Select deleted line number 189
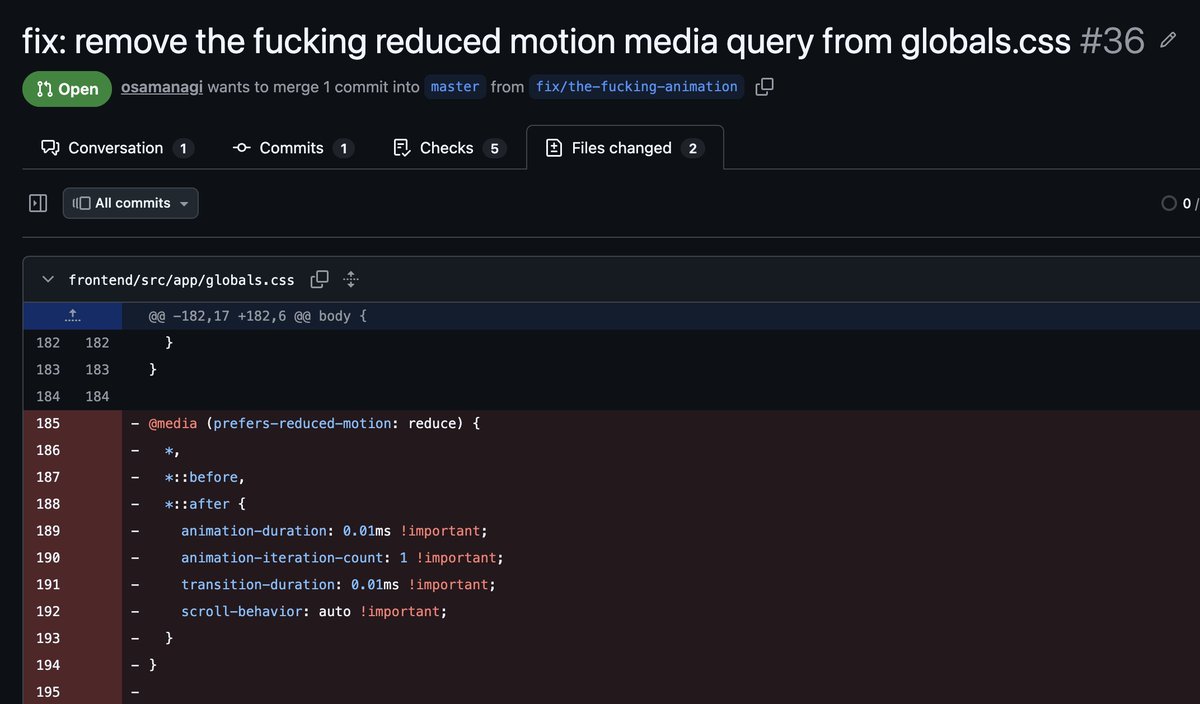1200x704 pixels. (48, 531)
